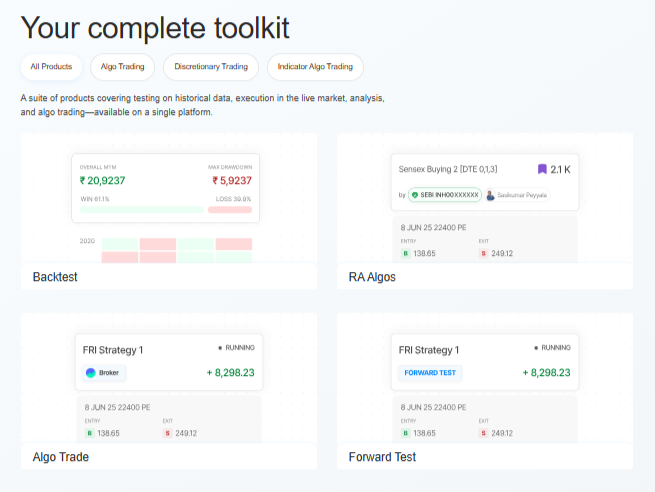Select the All Products filter tab
The height and width of the screenshot is (492, 655).
pos(51,67)
